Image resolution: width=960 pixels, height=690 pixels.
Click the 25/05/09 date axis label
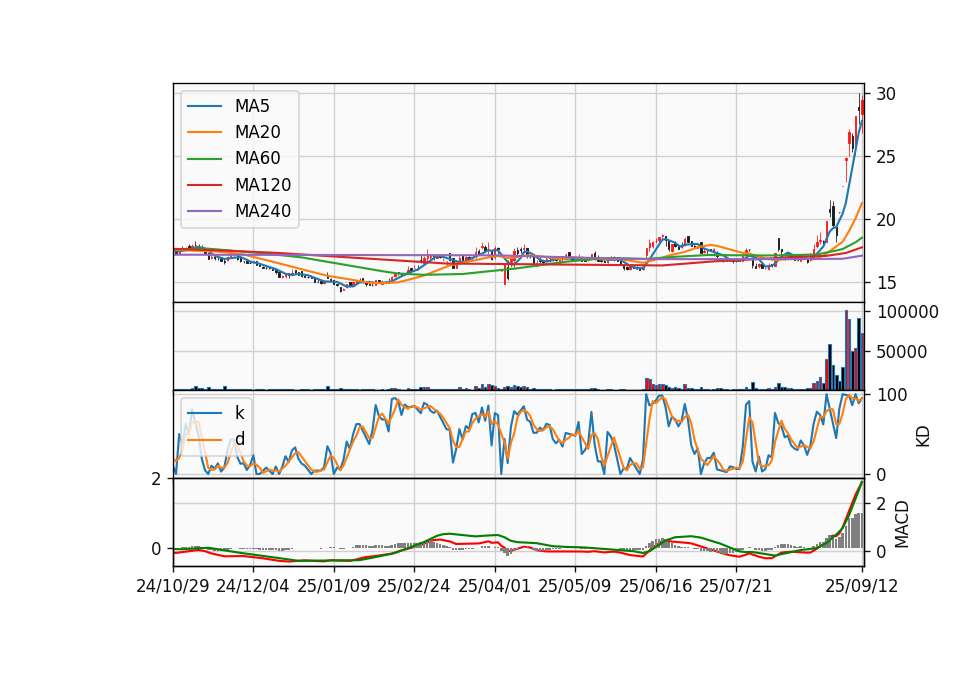click(x=575, y=587)
